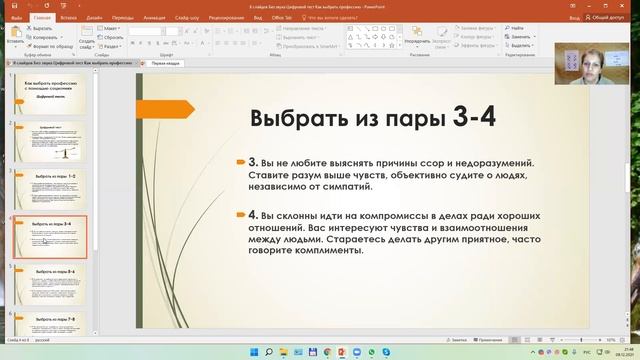Viewport: 640px width, 360px height.
Task: Select the star shape in shapes gallery
Action: 392,45
